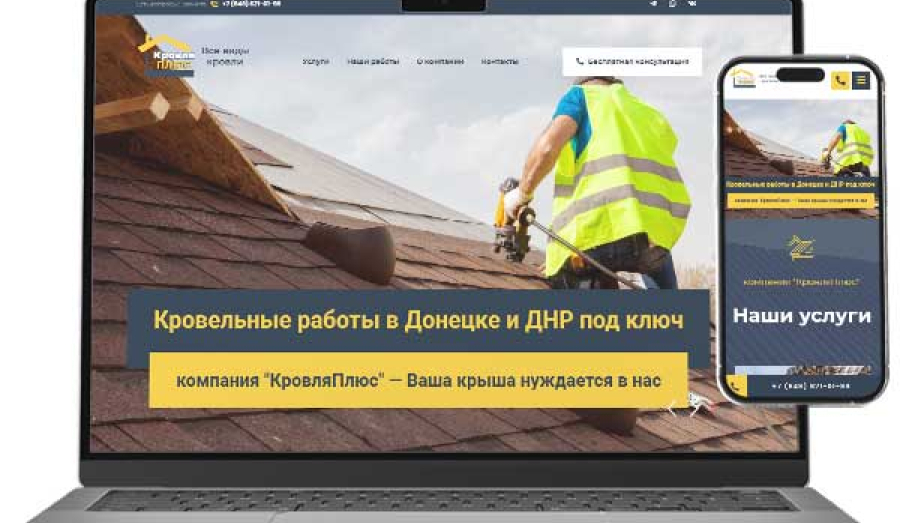Open the hamburger menu on the mobile site
The width and height of the screenshot is (900, 523).
(861, 81)
